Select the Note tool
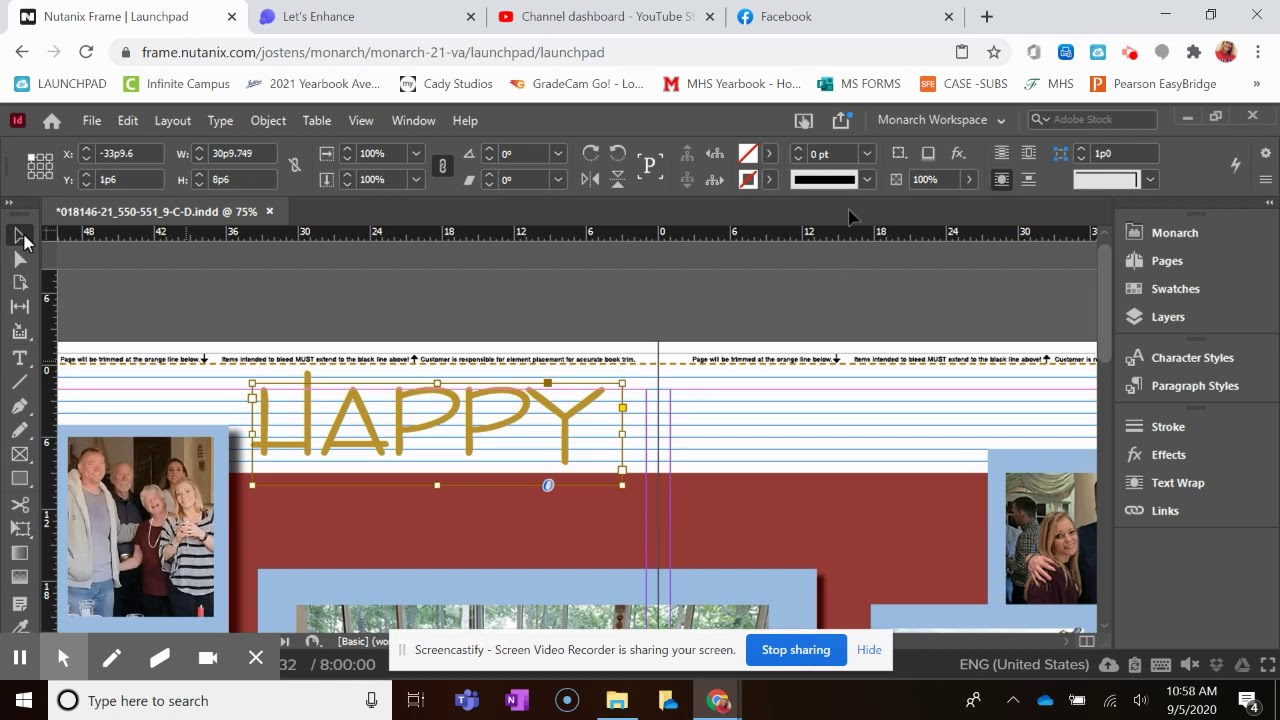1280x720 pixels. 19,604
